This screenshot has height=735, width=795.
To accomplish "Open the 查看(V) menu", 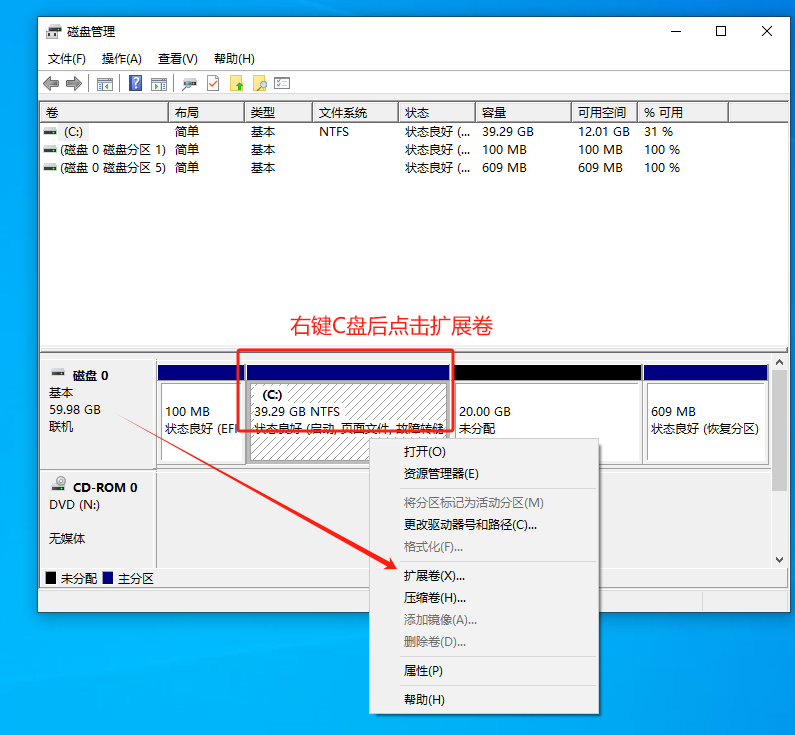I will (177, 59).
